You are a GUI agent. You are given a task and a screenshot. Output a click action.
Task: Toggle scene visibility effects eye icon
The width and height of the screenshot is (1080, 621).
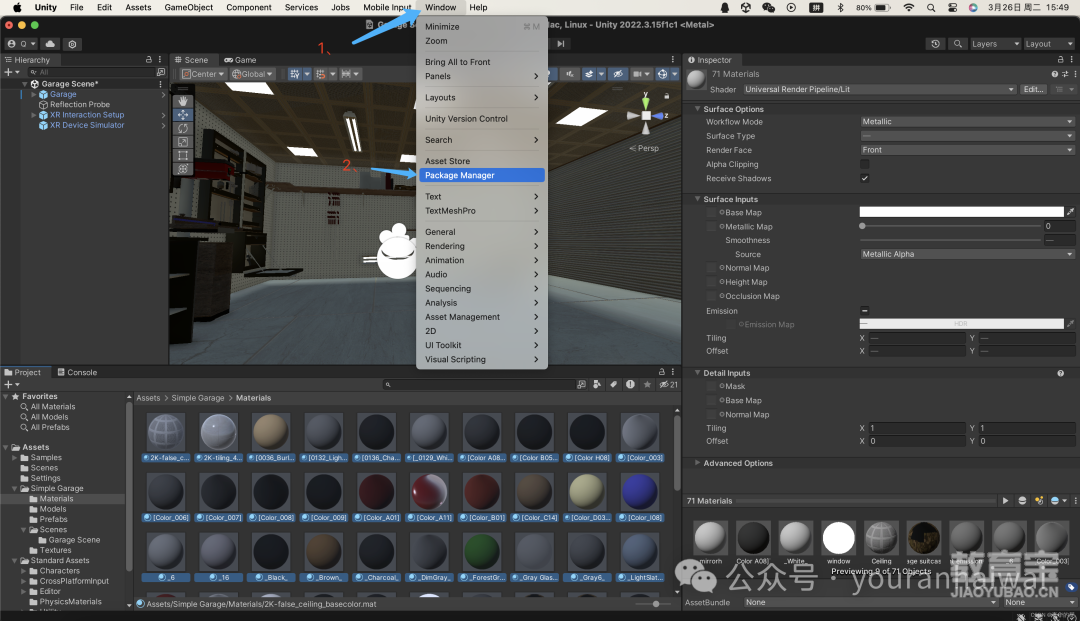(618, 74)
